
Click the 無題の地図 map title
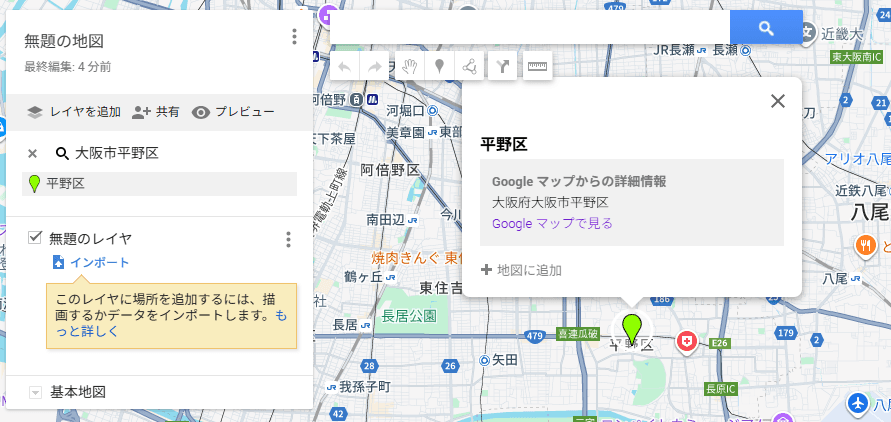[x=64, y=41]
